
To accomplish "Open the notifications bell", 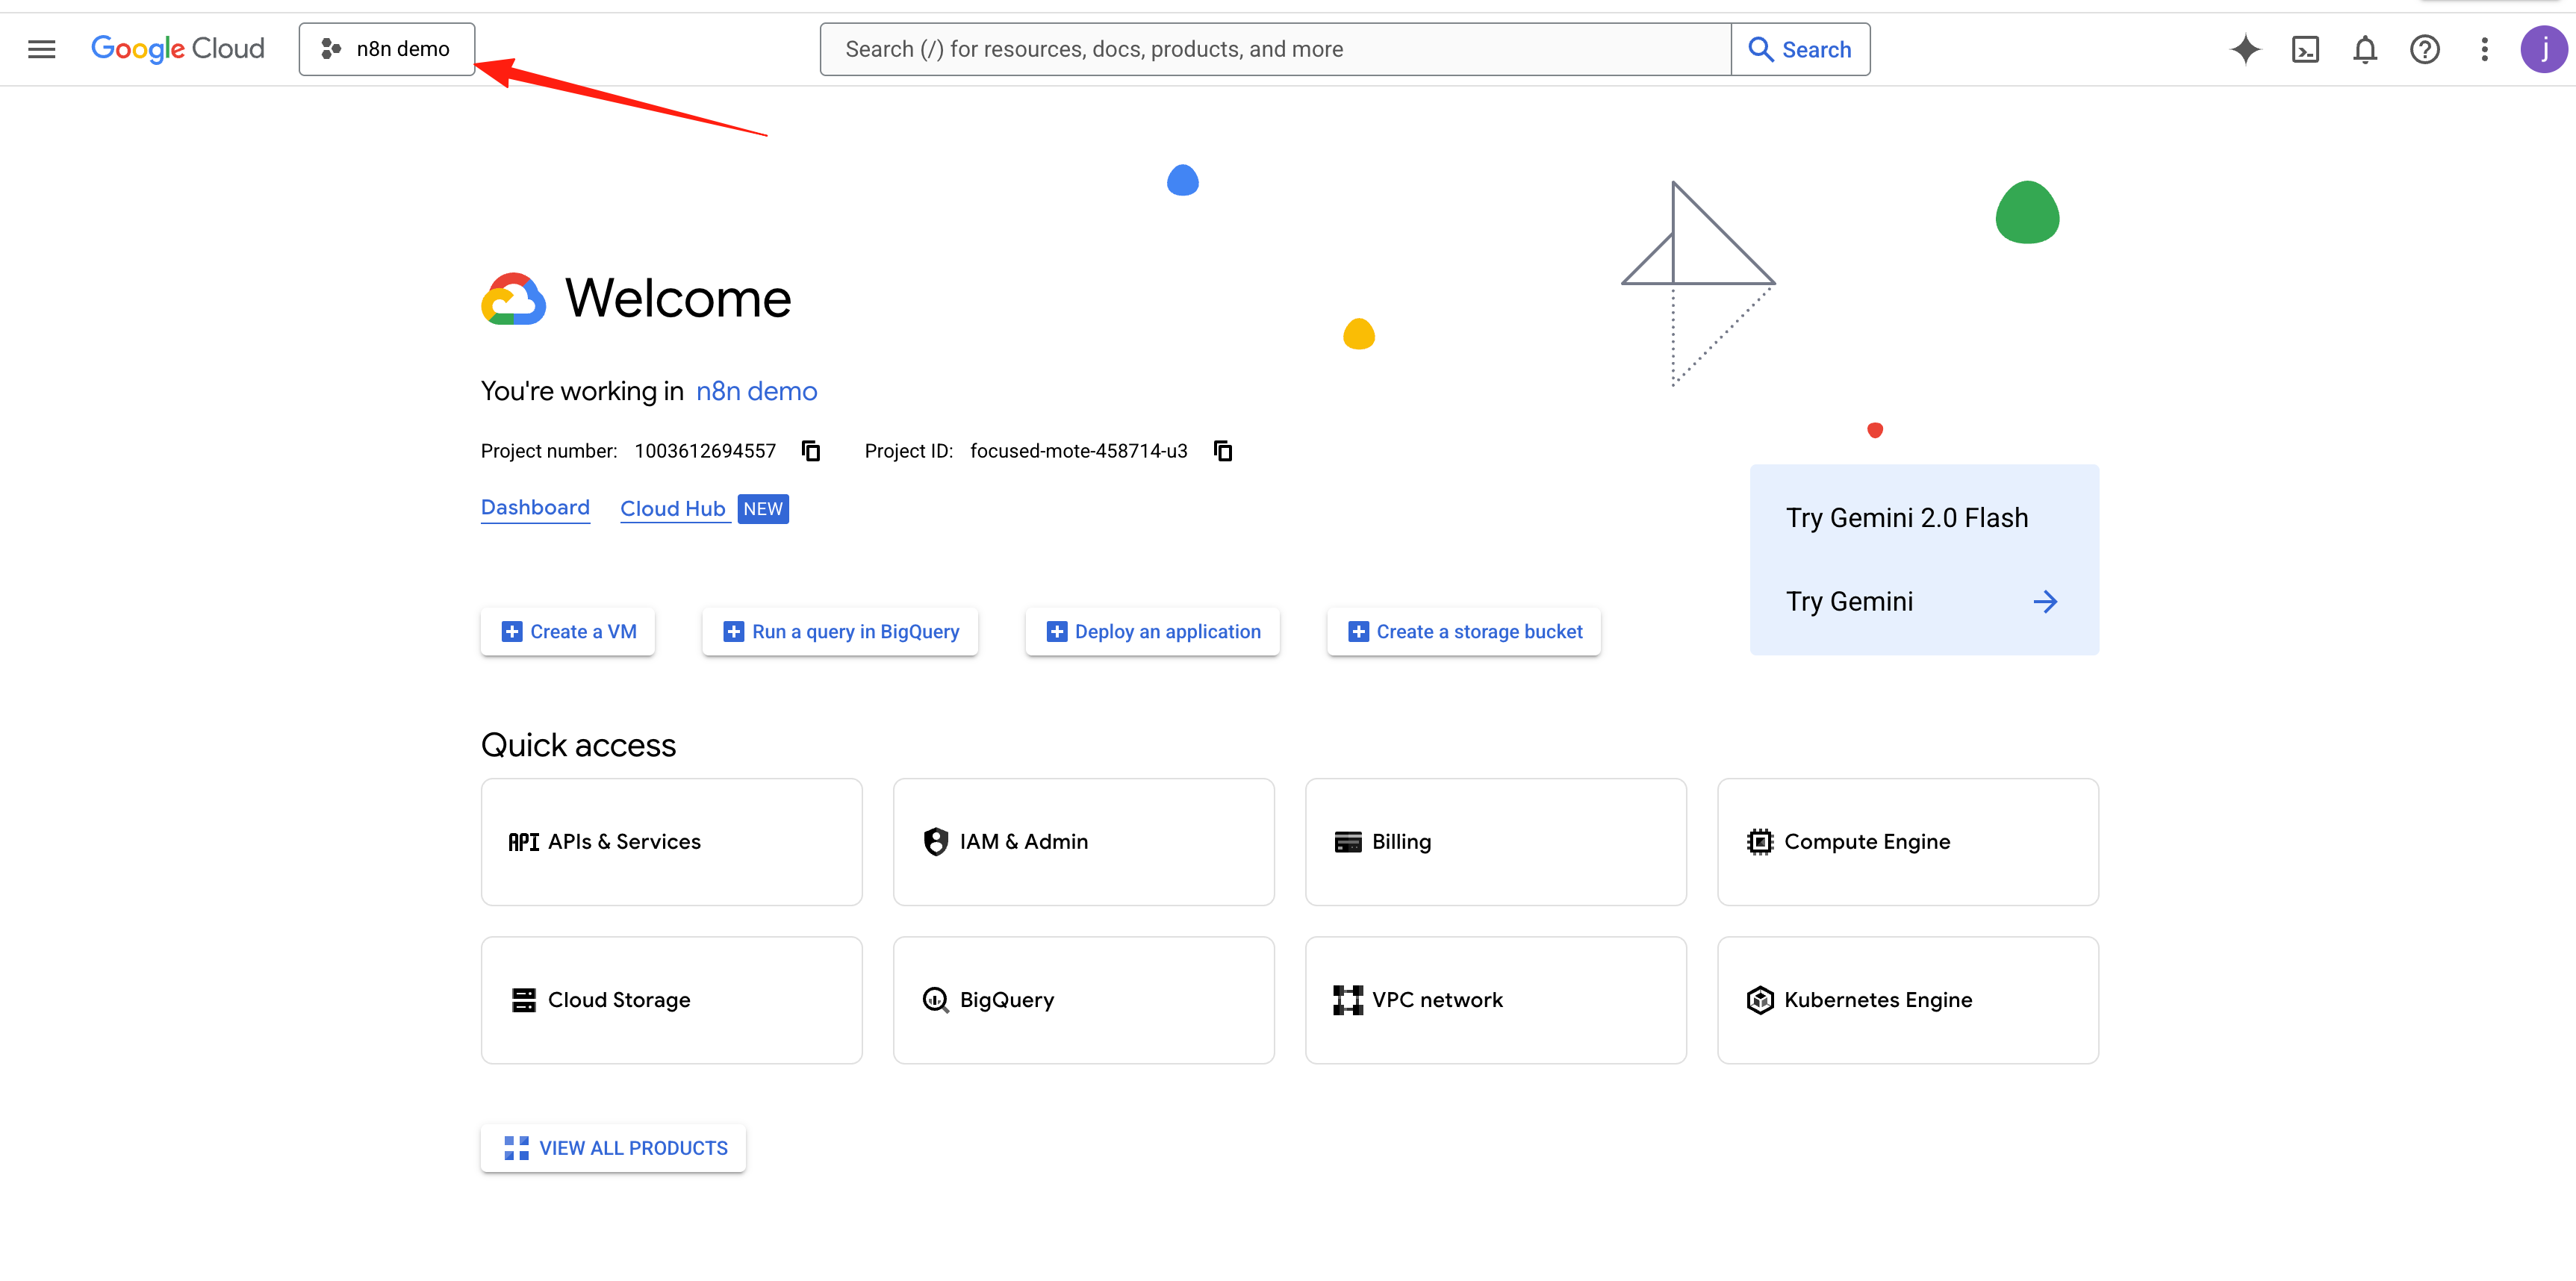I will tap(2365, 49).
